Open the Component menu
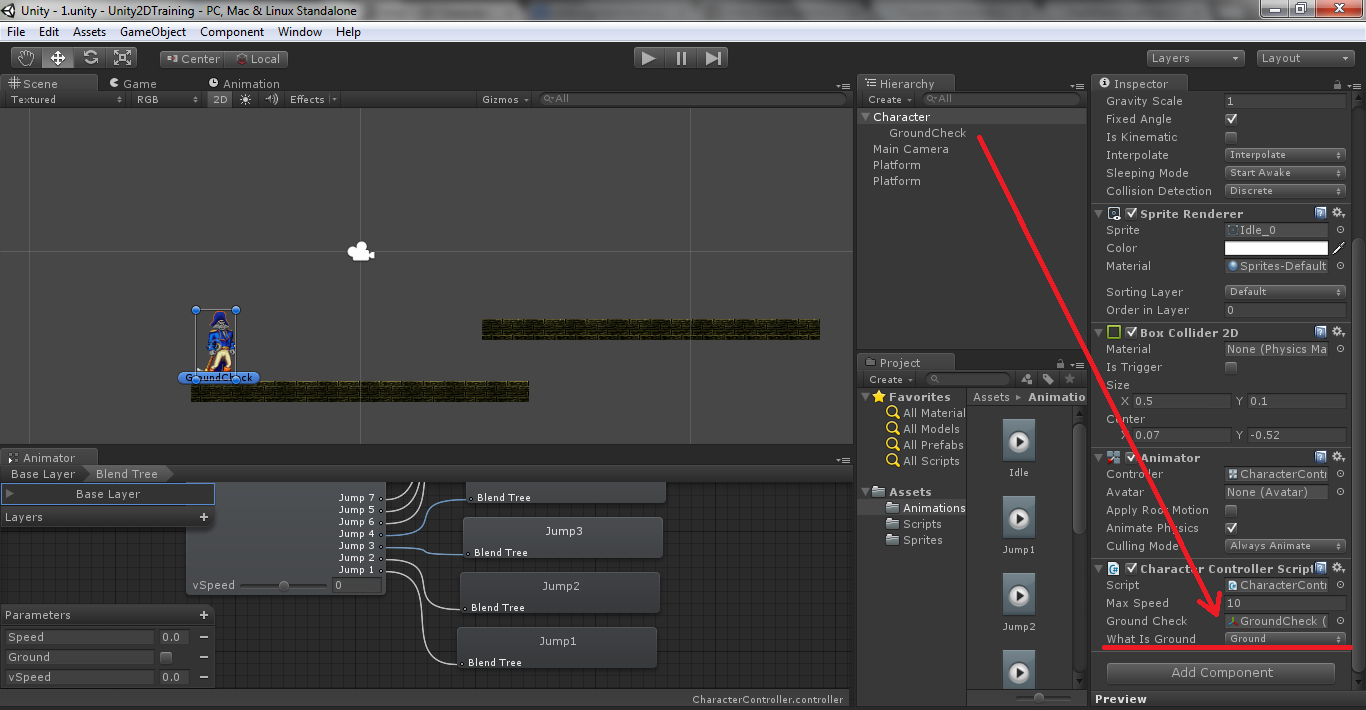The height and width of the screenshot is (710, 1366). pos(232,32)
